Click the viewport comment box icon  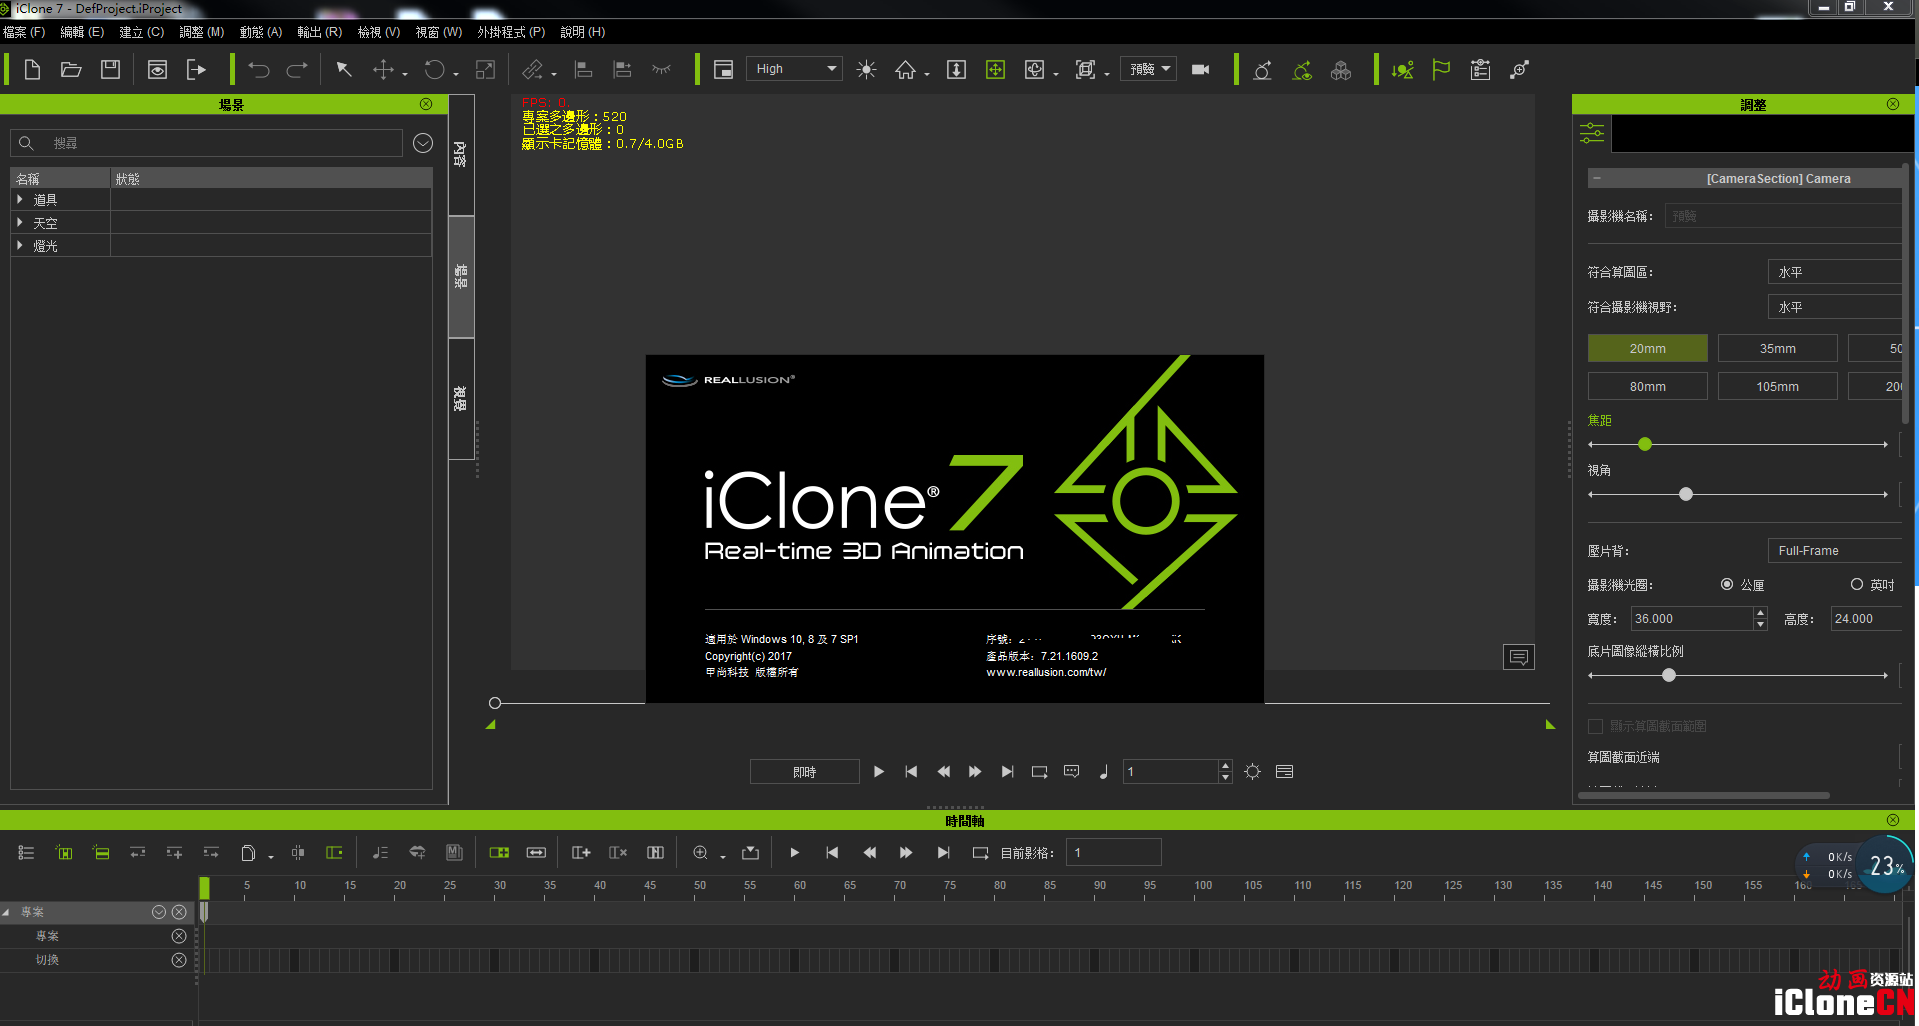click(x=1519, y=657)
